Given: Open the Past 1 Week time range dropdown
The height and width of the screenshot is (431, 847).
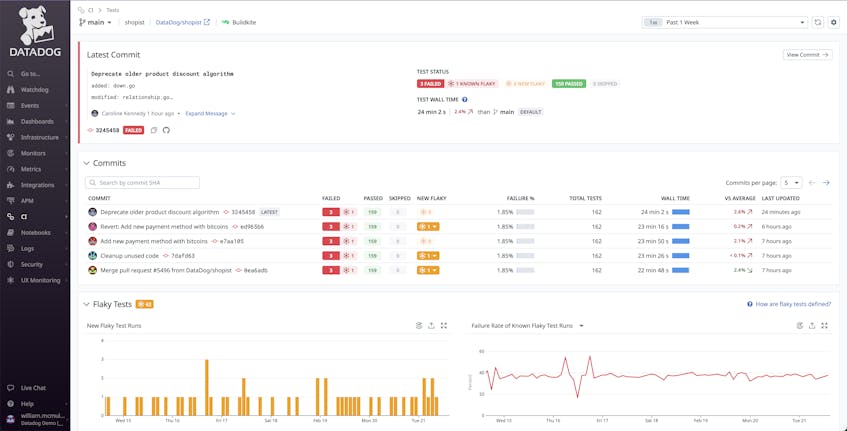Looking at the screenshot, I should [724, 23].
